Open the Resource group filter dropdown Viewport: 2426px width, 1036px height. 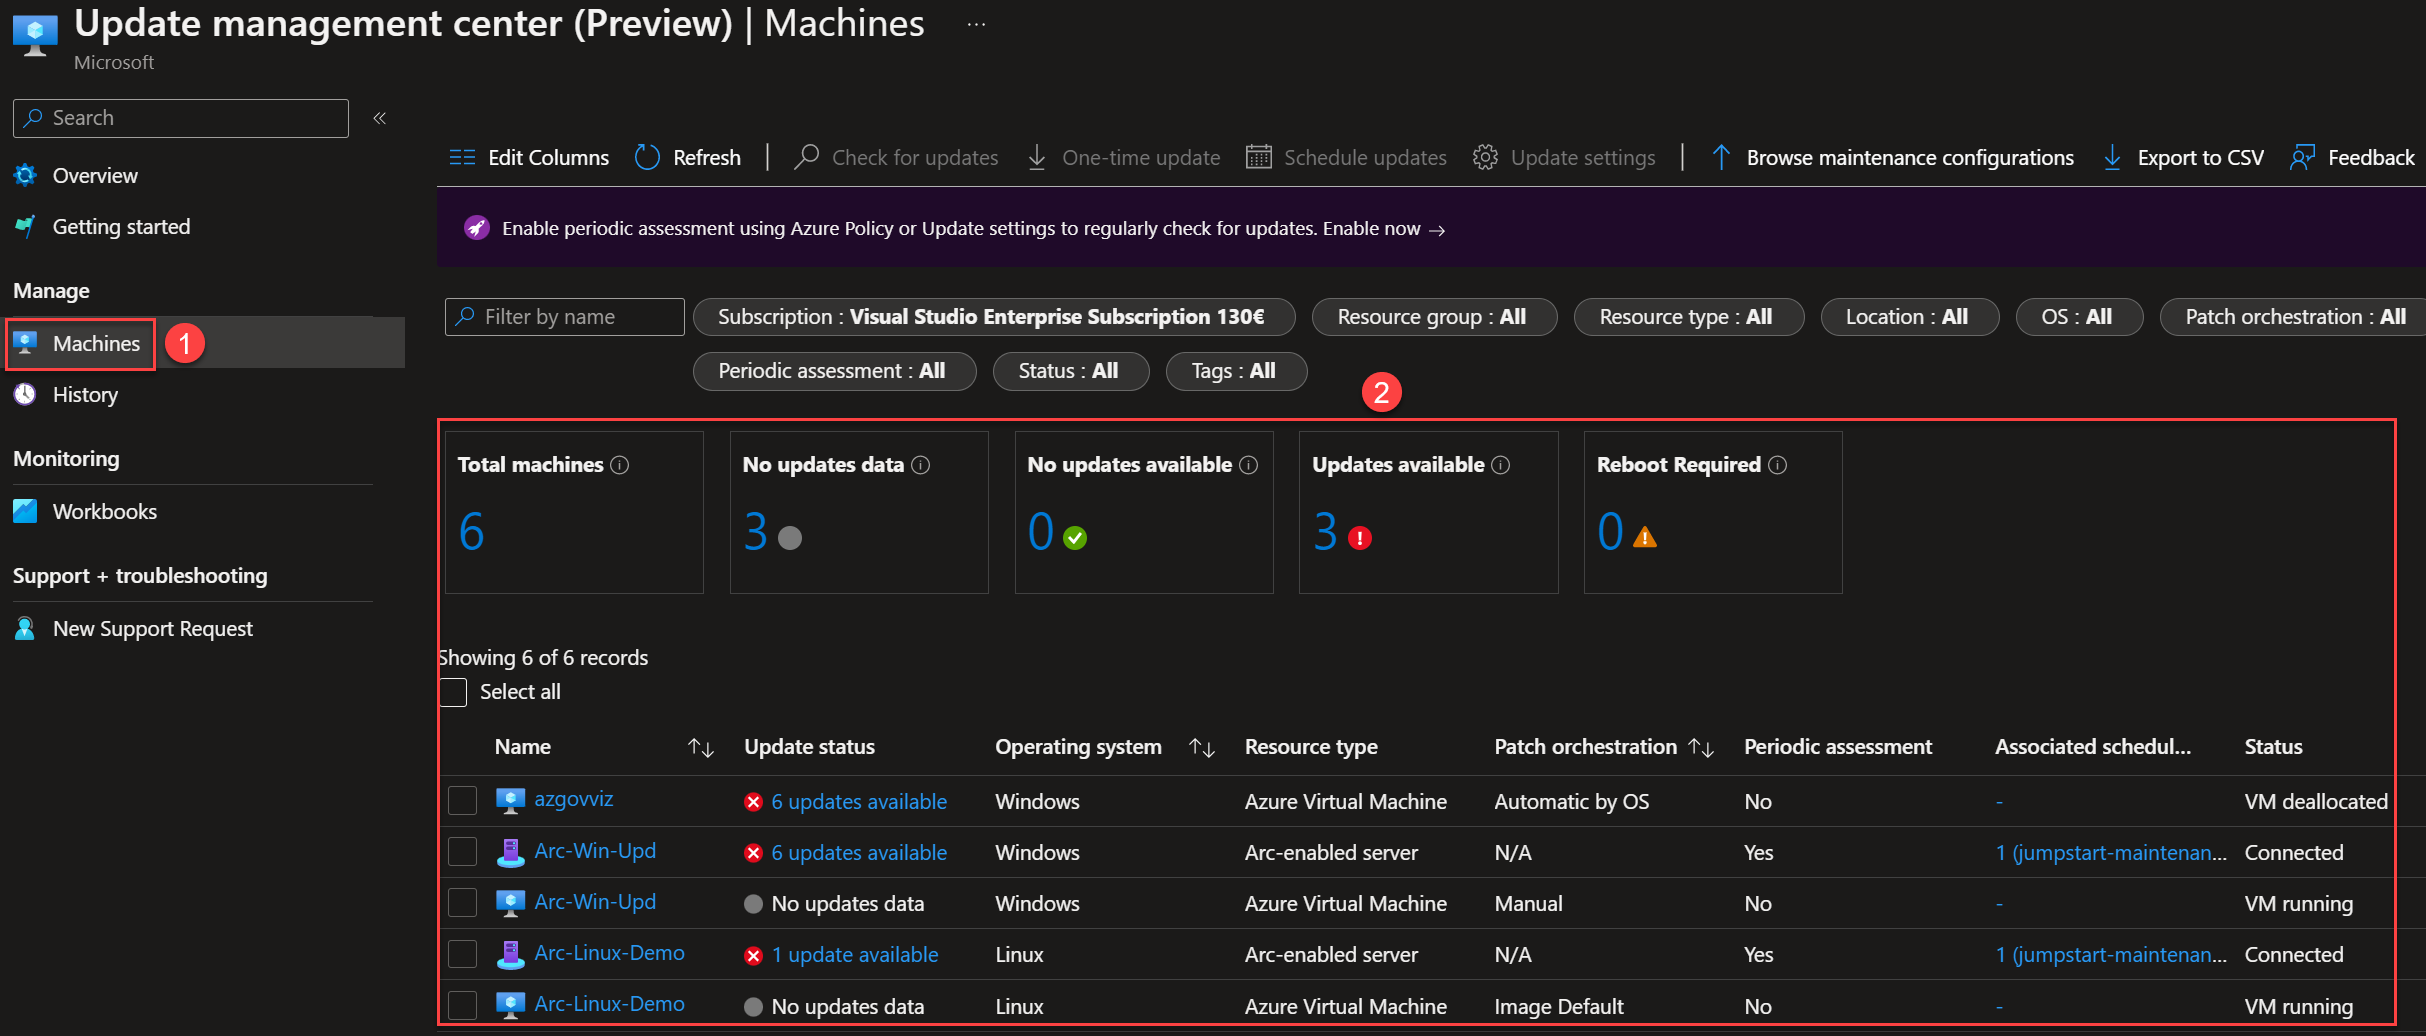click(1433, 317)
